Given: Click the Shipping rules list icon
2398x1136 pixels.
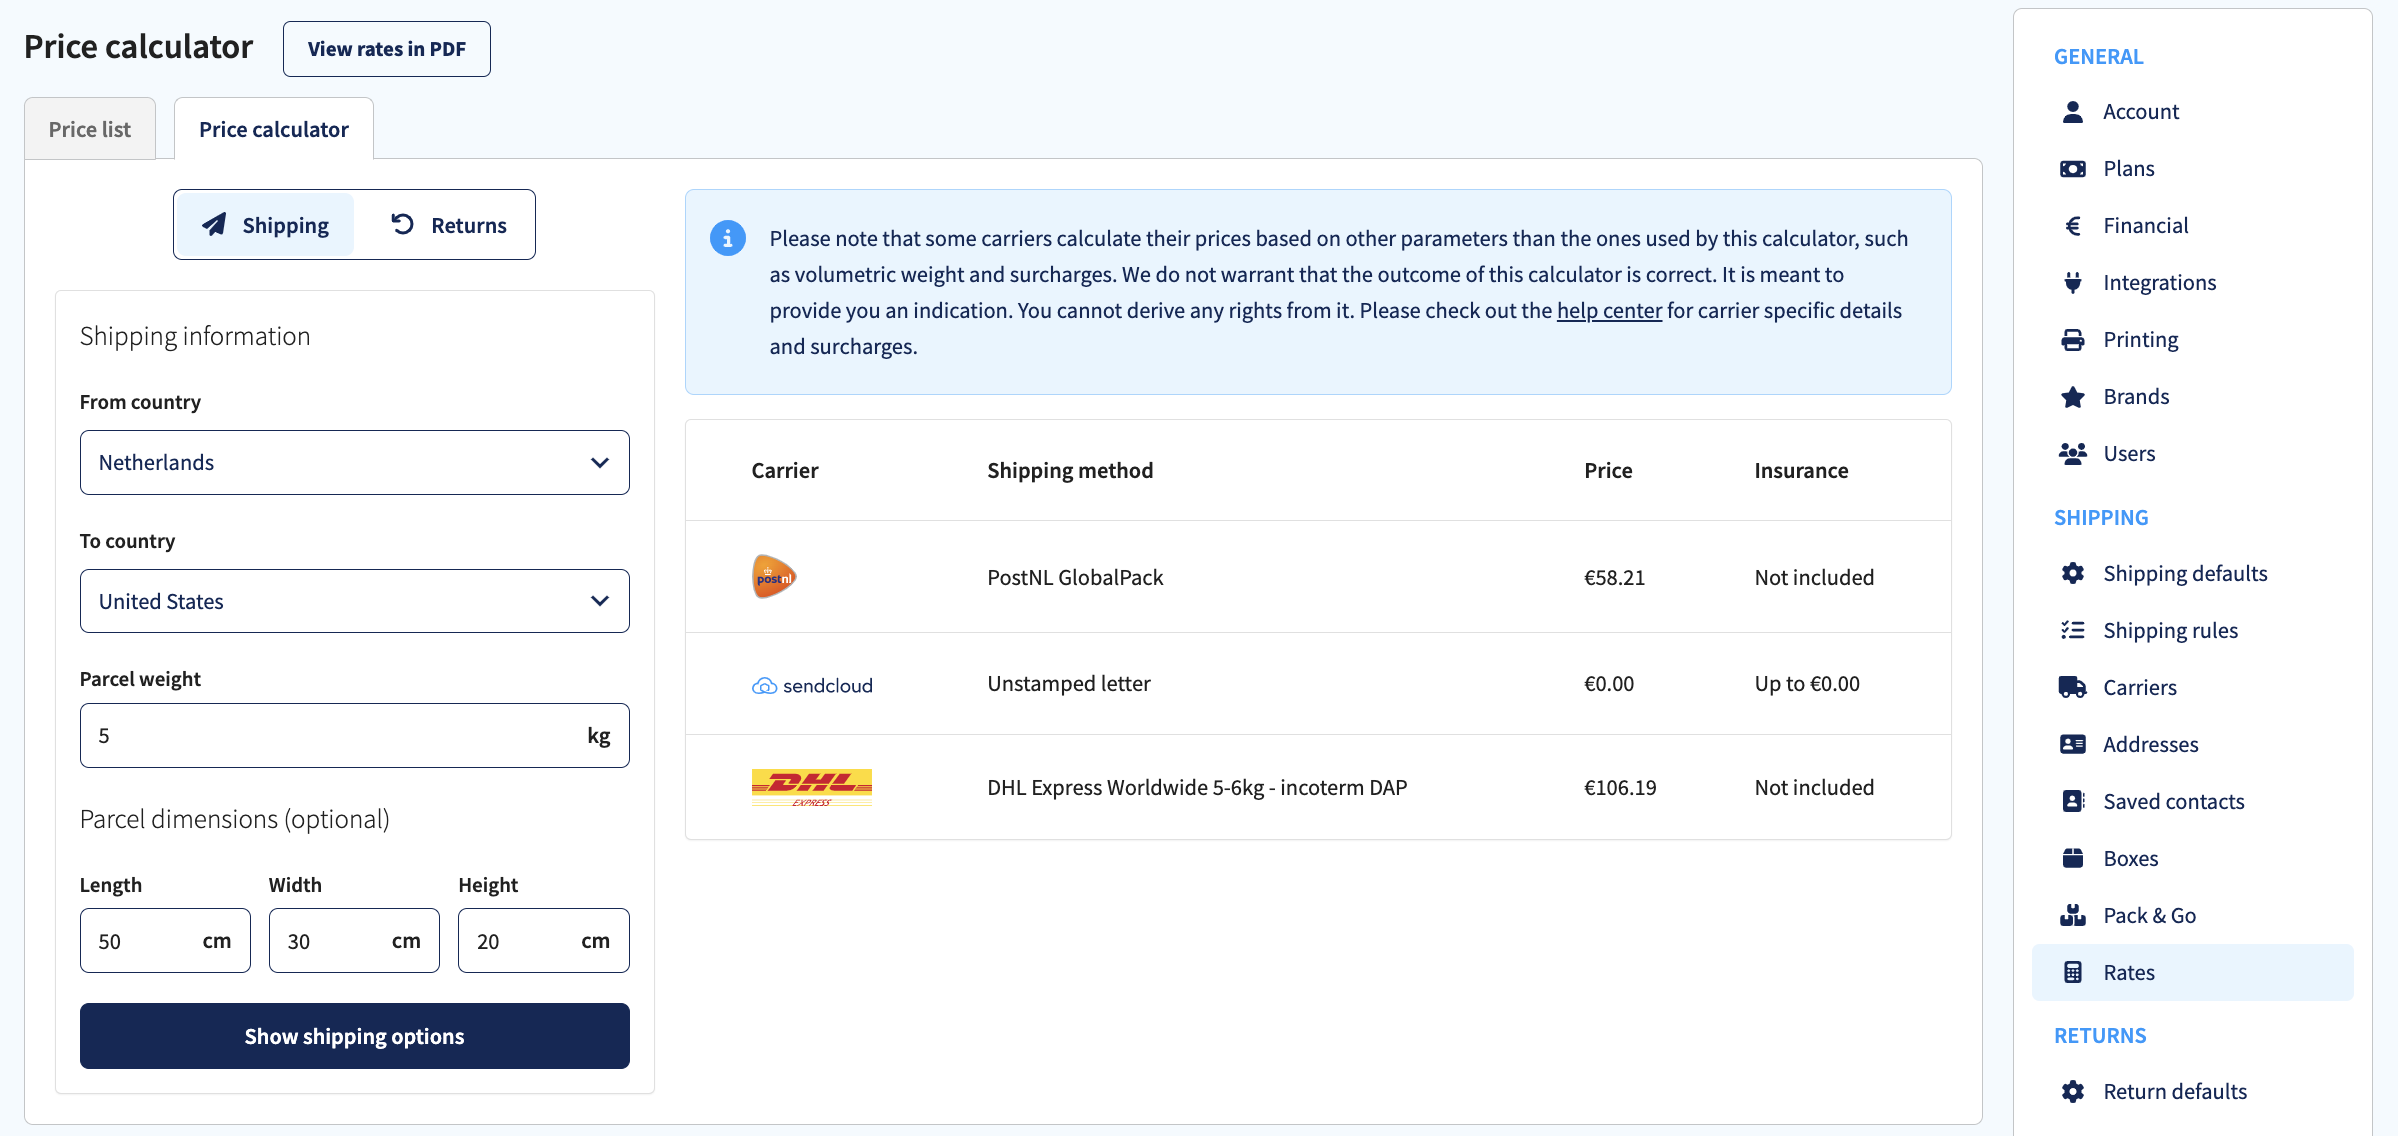Looking at the screenshot, I should tap(2073, 630).
